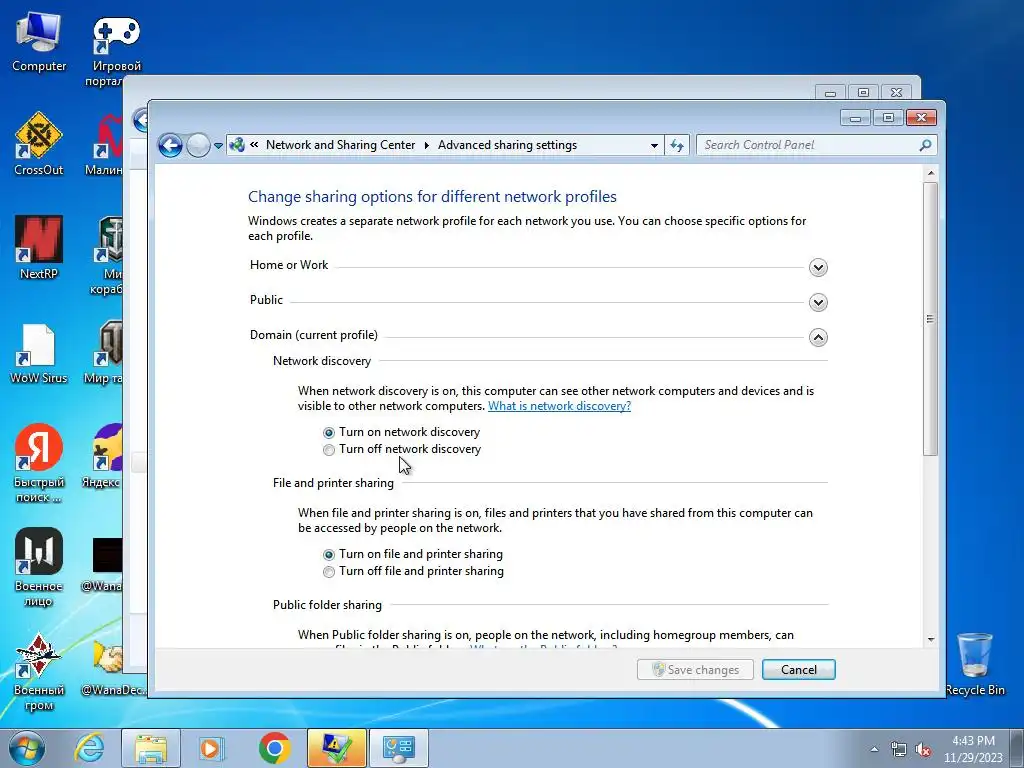
Task: Click the Control Panel address bar icon
Action: (x=238, y=145)
